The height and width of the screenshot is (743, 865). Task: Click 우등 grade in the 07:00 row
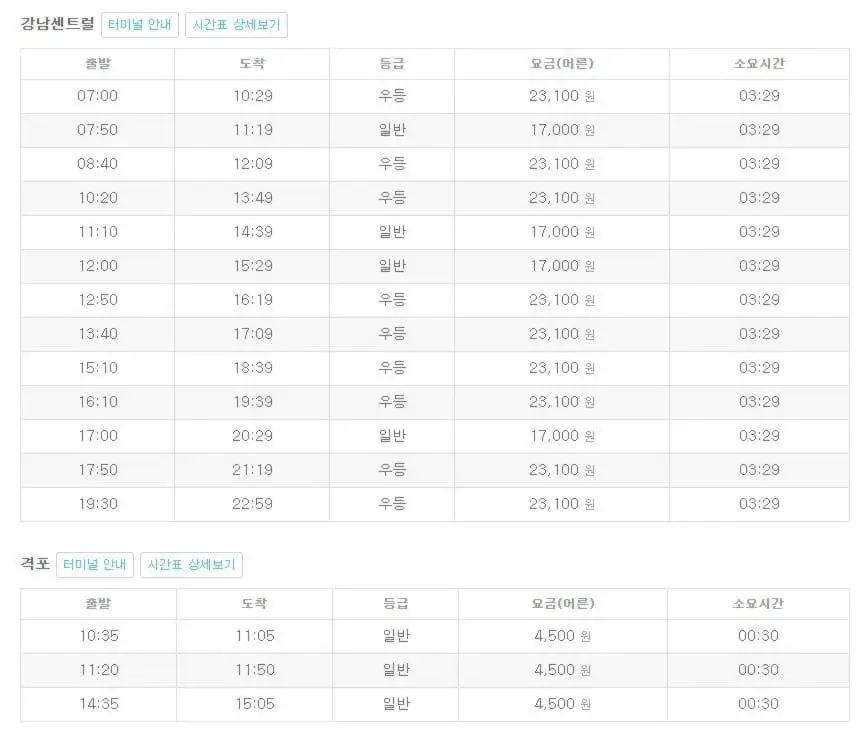pos(392,96)
